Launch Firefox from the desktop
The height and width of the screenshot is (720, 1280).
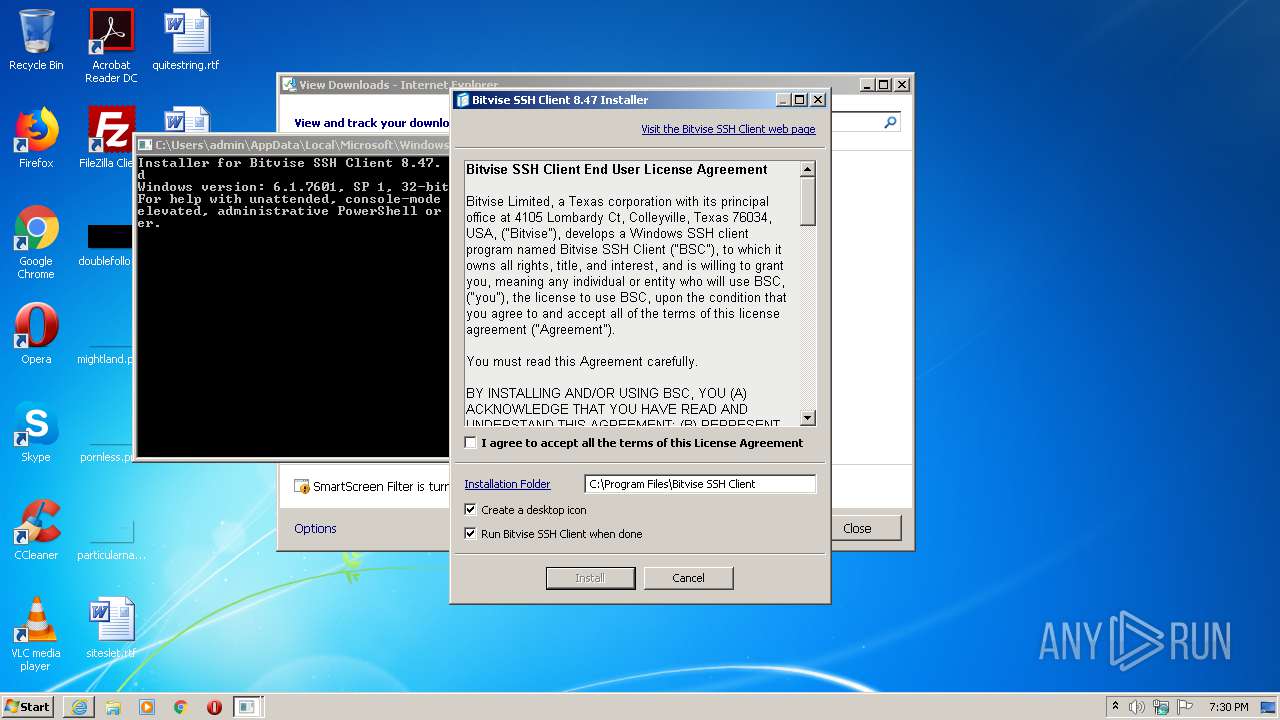[36, 138]
